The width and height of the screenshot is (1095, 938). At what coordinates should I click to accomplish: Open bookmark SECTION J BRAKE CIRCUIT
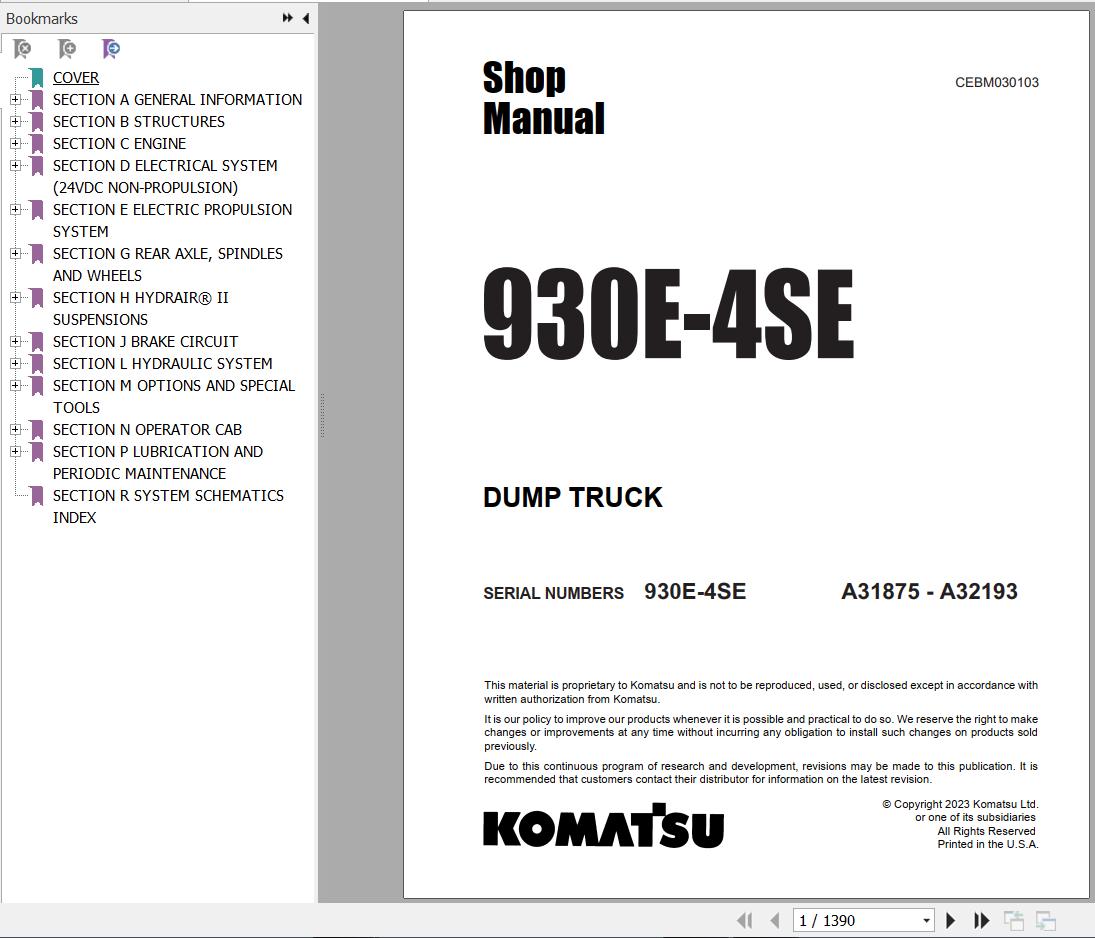pyautogui.click(x=145, y=342)
